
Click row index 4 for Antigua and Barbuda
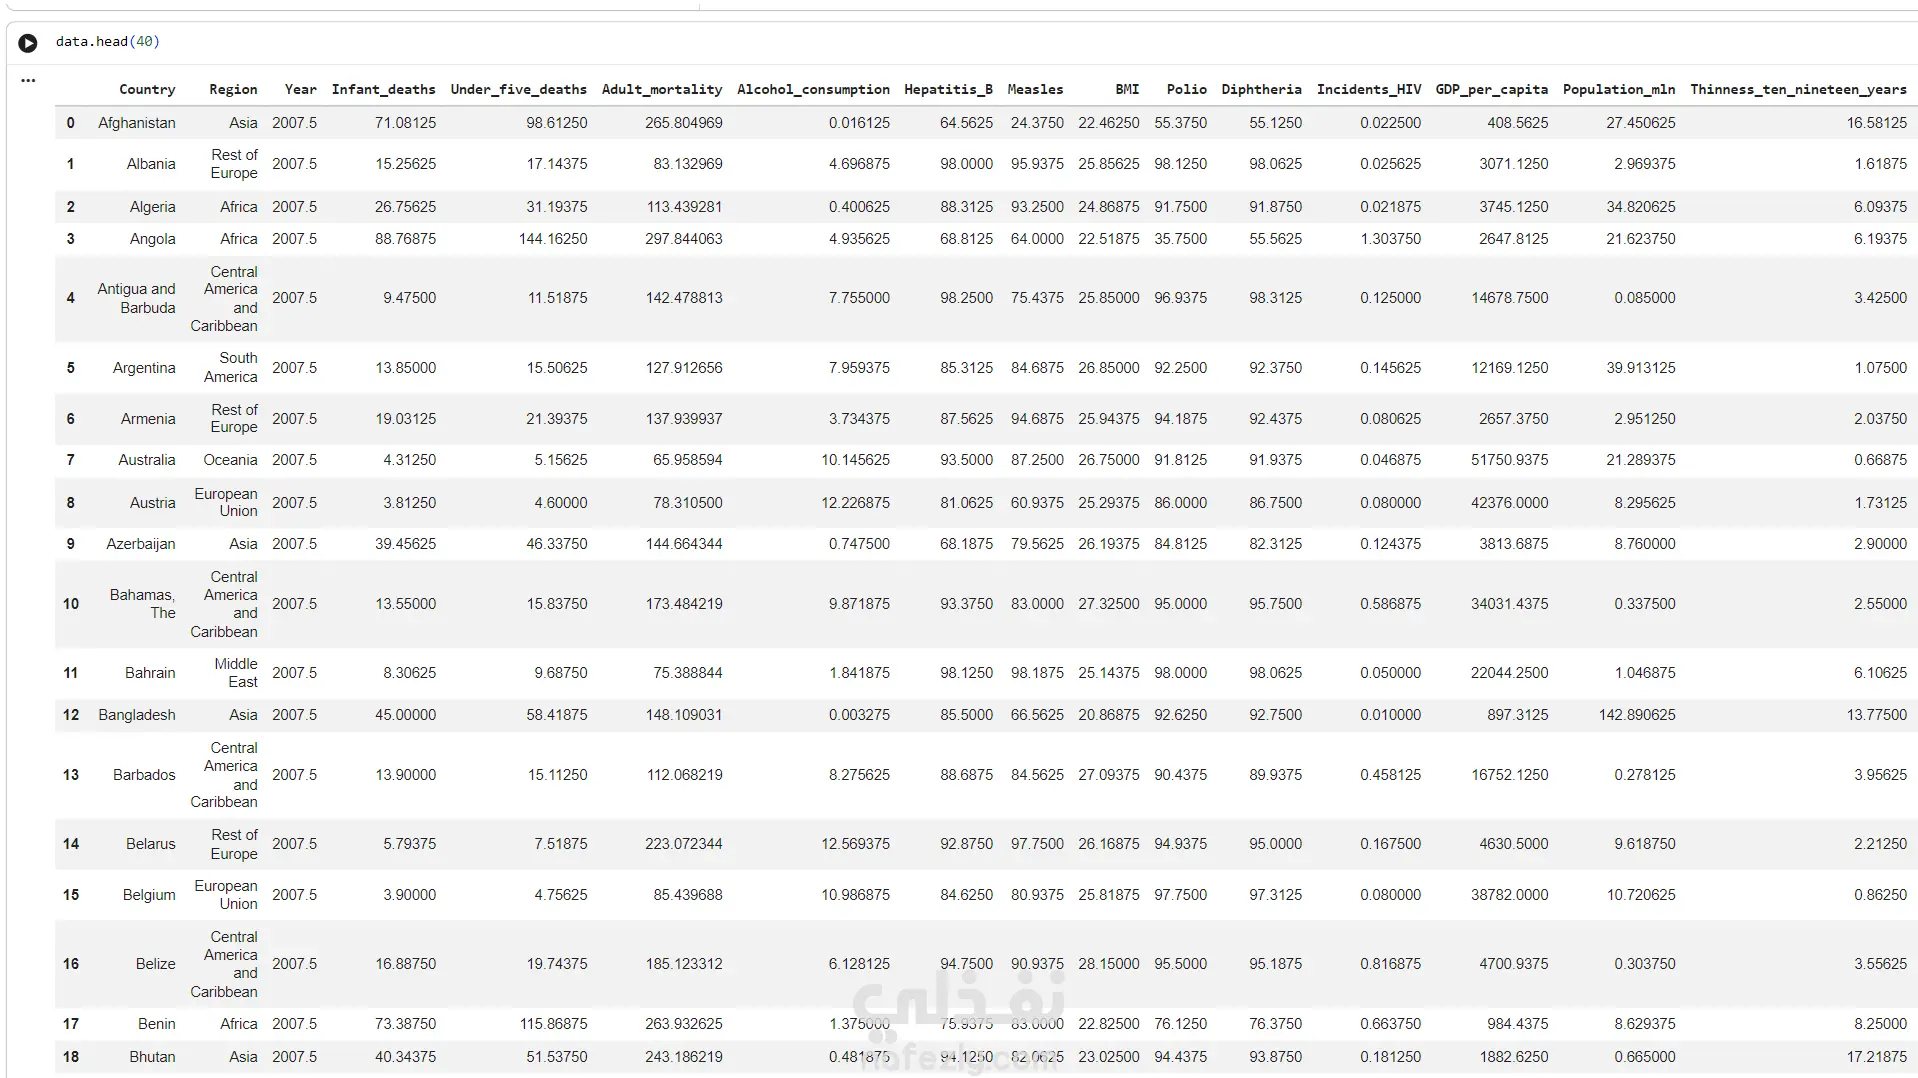[x=70, y=298]
